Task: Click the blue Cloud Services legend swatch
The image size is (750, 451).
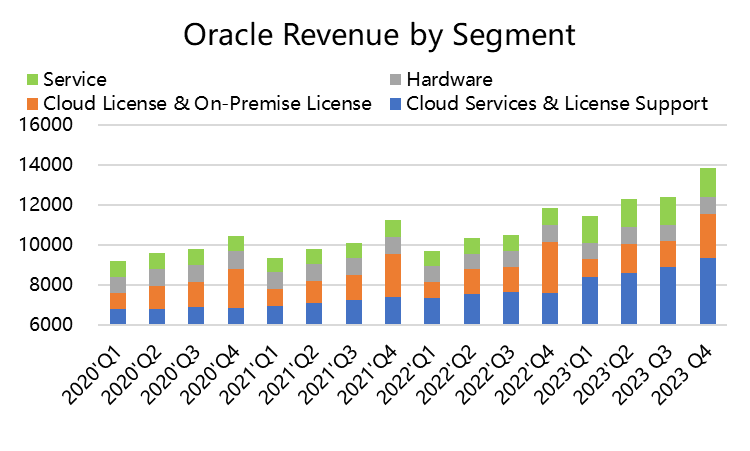Action: point(396,104)
